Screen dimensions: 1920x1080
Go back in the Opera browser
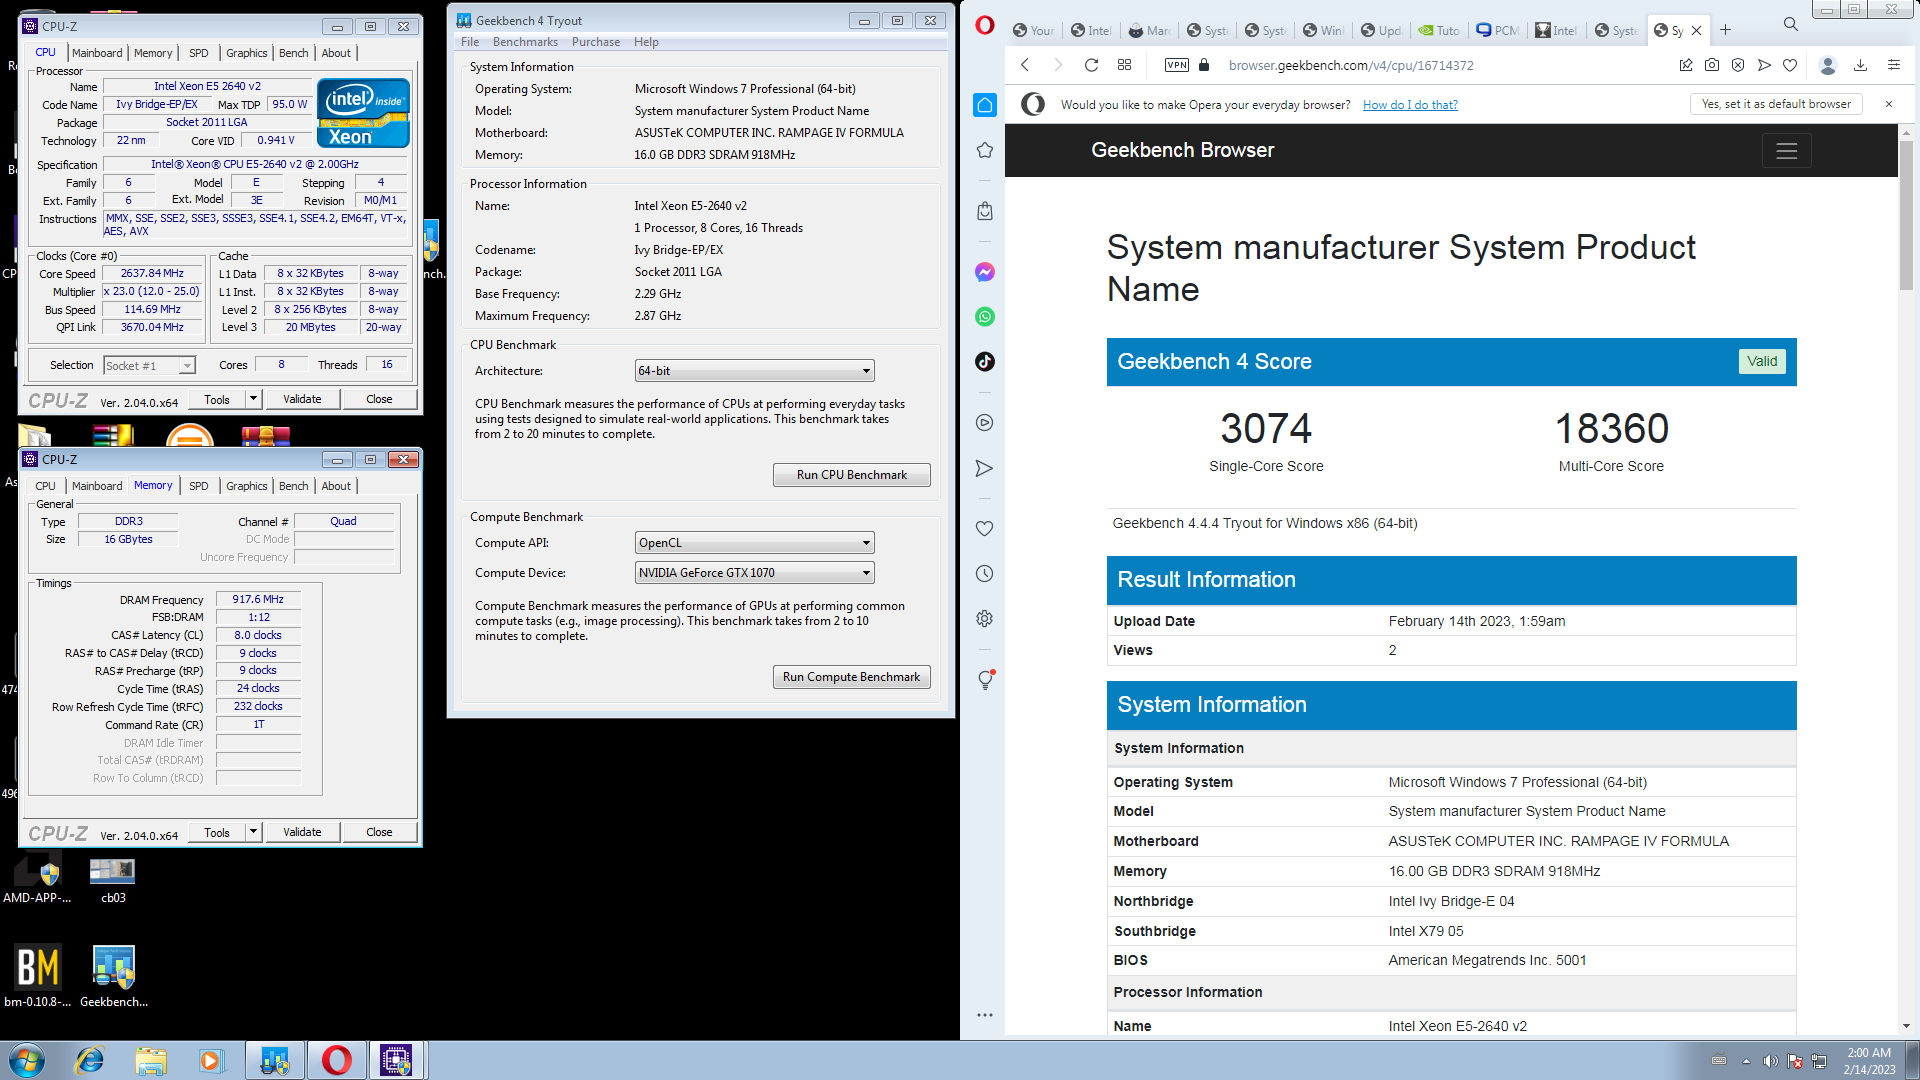point(1025,65)
